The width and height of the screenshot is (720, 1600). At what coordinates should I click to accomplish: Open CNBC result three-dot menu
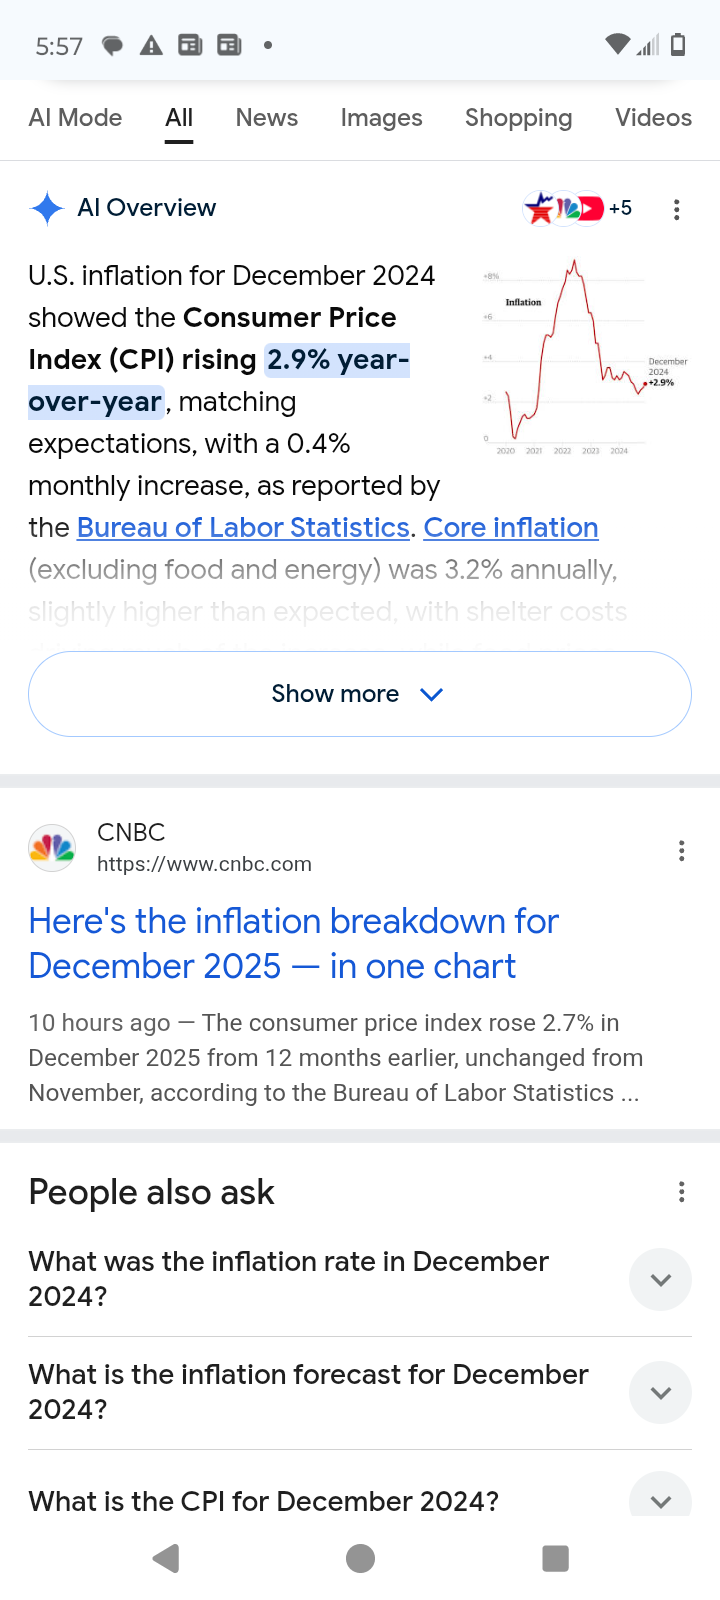coord(681,851)
